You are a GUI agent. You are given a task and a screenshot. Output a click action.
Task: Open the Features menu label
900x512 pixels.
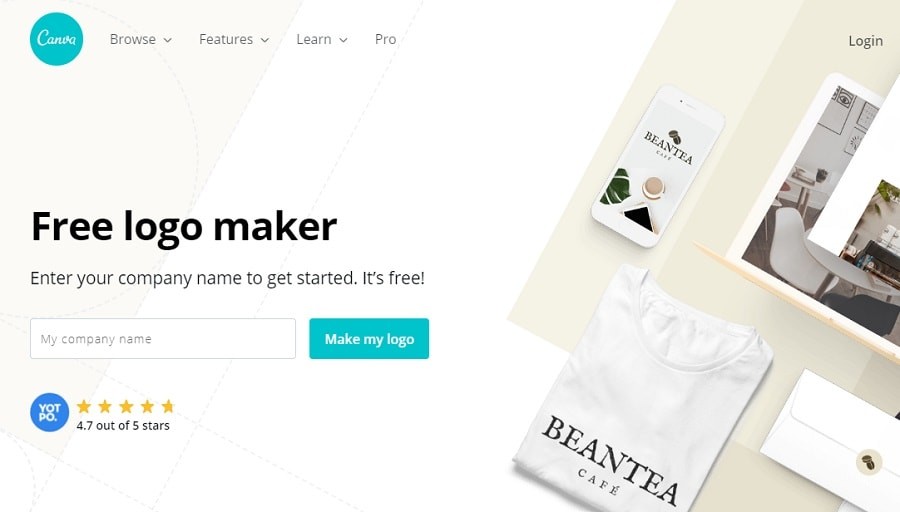(226, 39)
